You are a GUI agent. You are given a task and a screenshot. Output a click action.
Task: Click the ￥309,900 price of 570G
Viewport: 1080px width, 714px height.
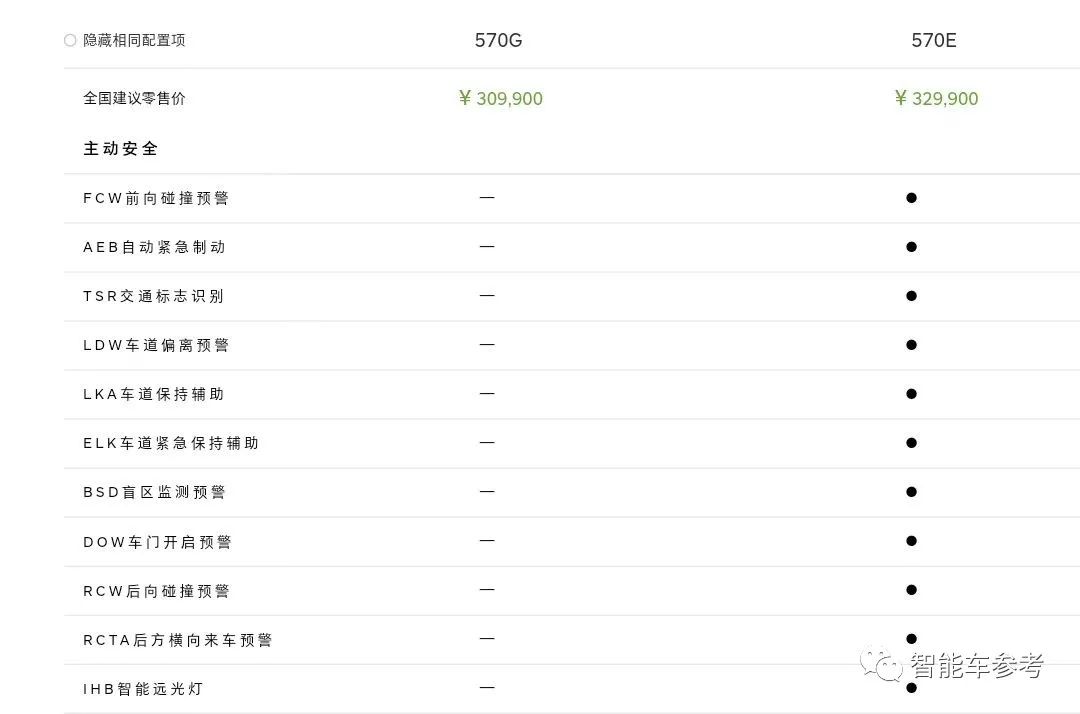(x=501, y=98)
